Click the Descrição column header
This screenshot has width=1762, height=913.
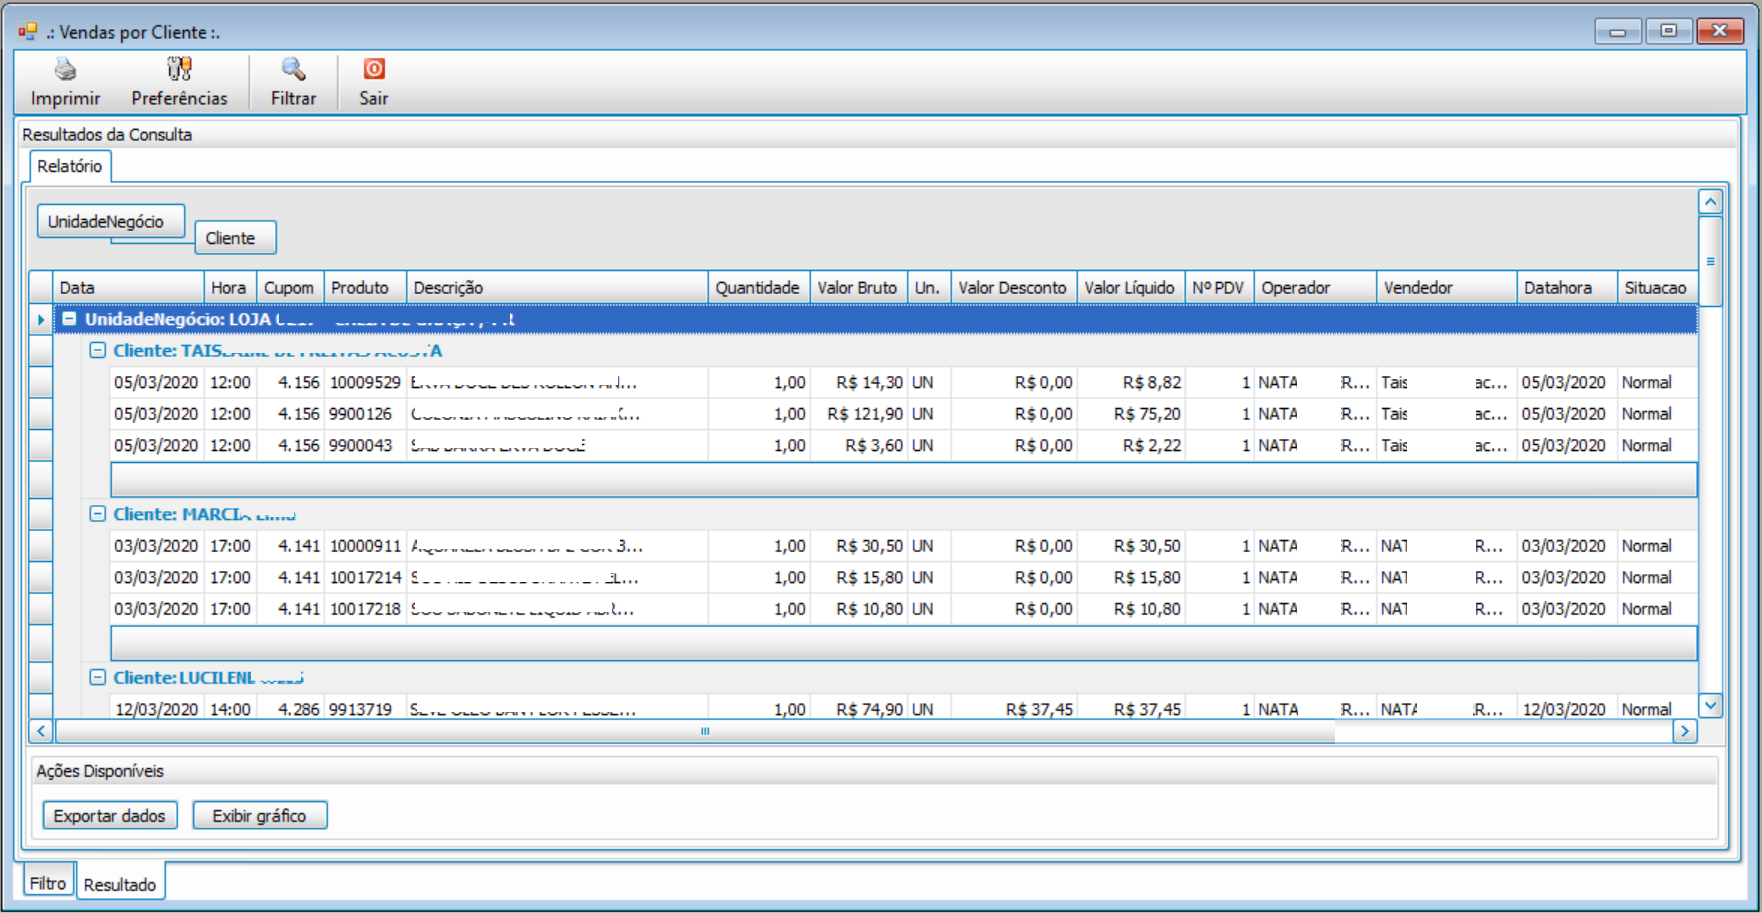(x=557, y=287)
